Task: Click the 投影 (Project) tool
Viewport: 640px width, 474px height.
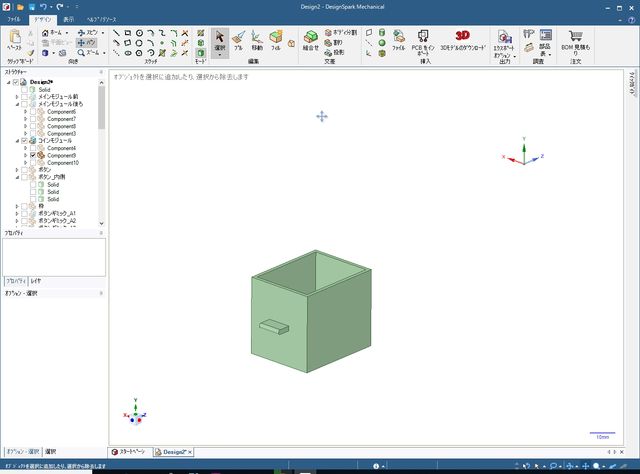Action: pyautogui.click(x=334, y=52)
